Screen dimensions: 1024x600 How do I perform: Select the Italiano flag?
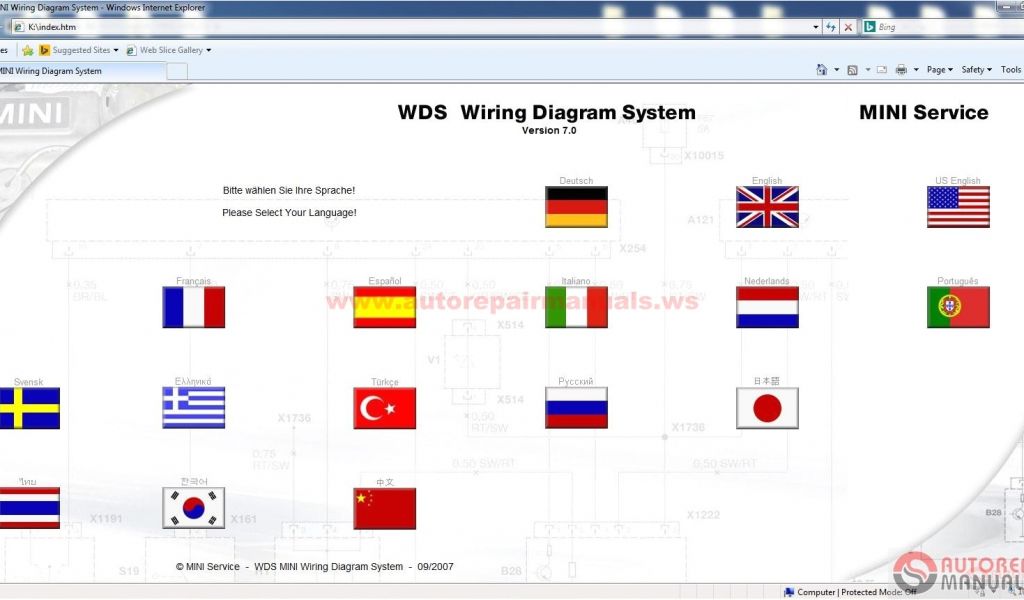(576, 308)
